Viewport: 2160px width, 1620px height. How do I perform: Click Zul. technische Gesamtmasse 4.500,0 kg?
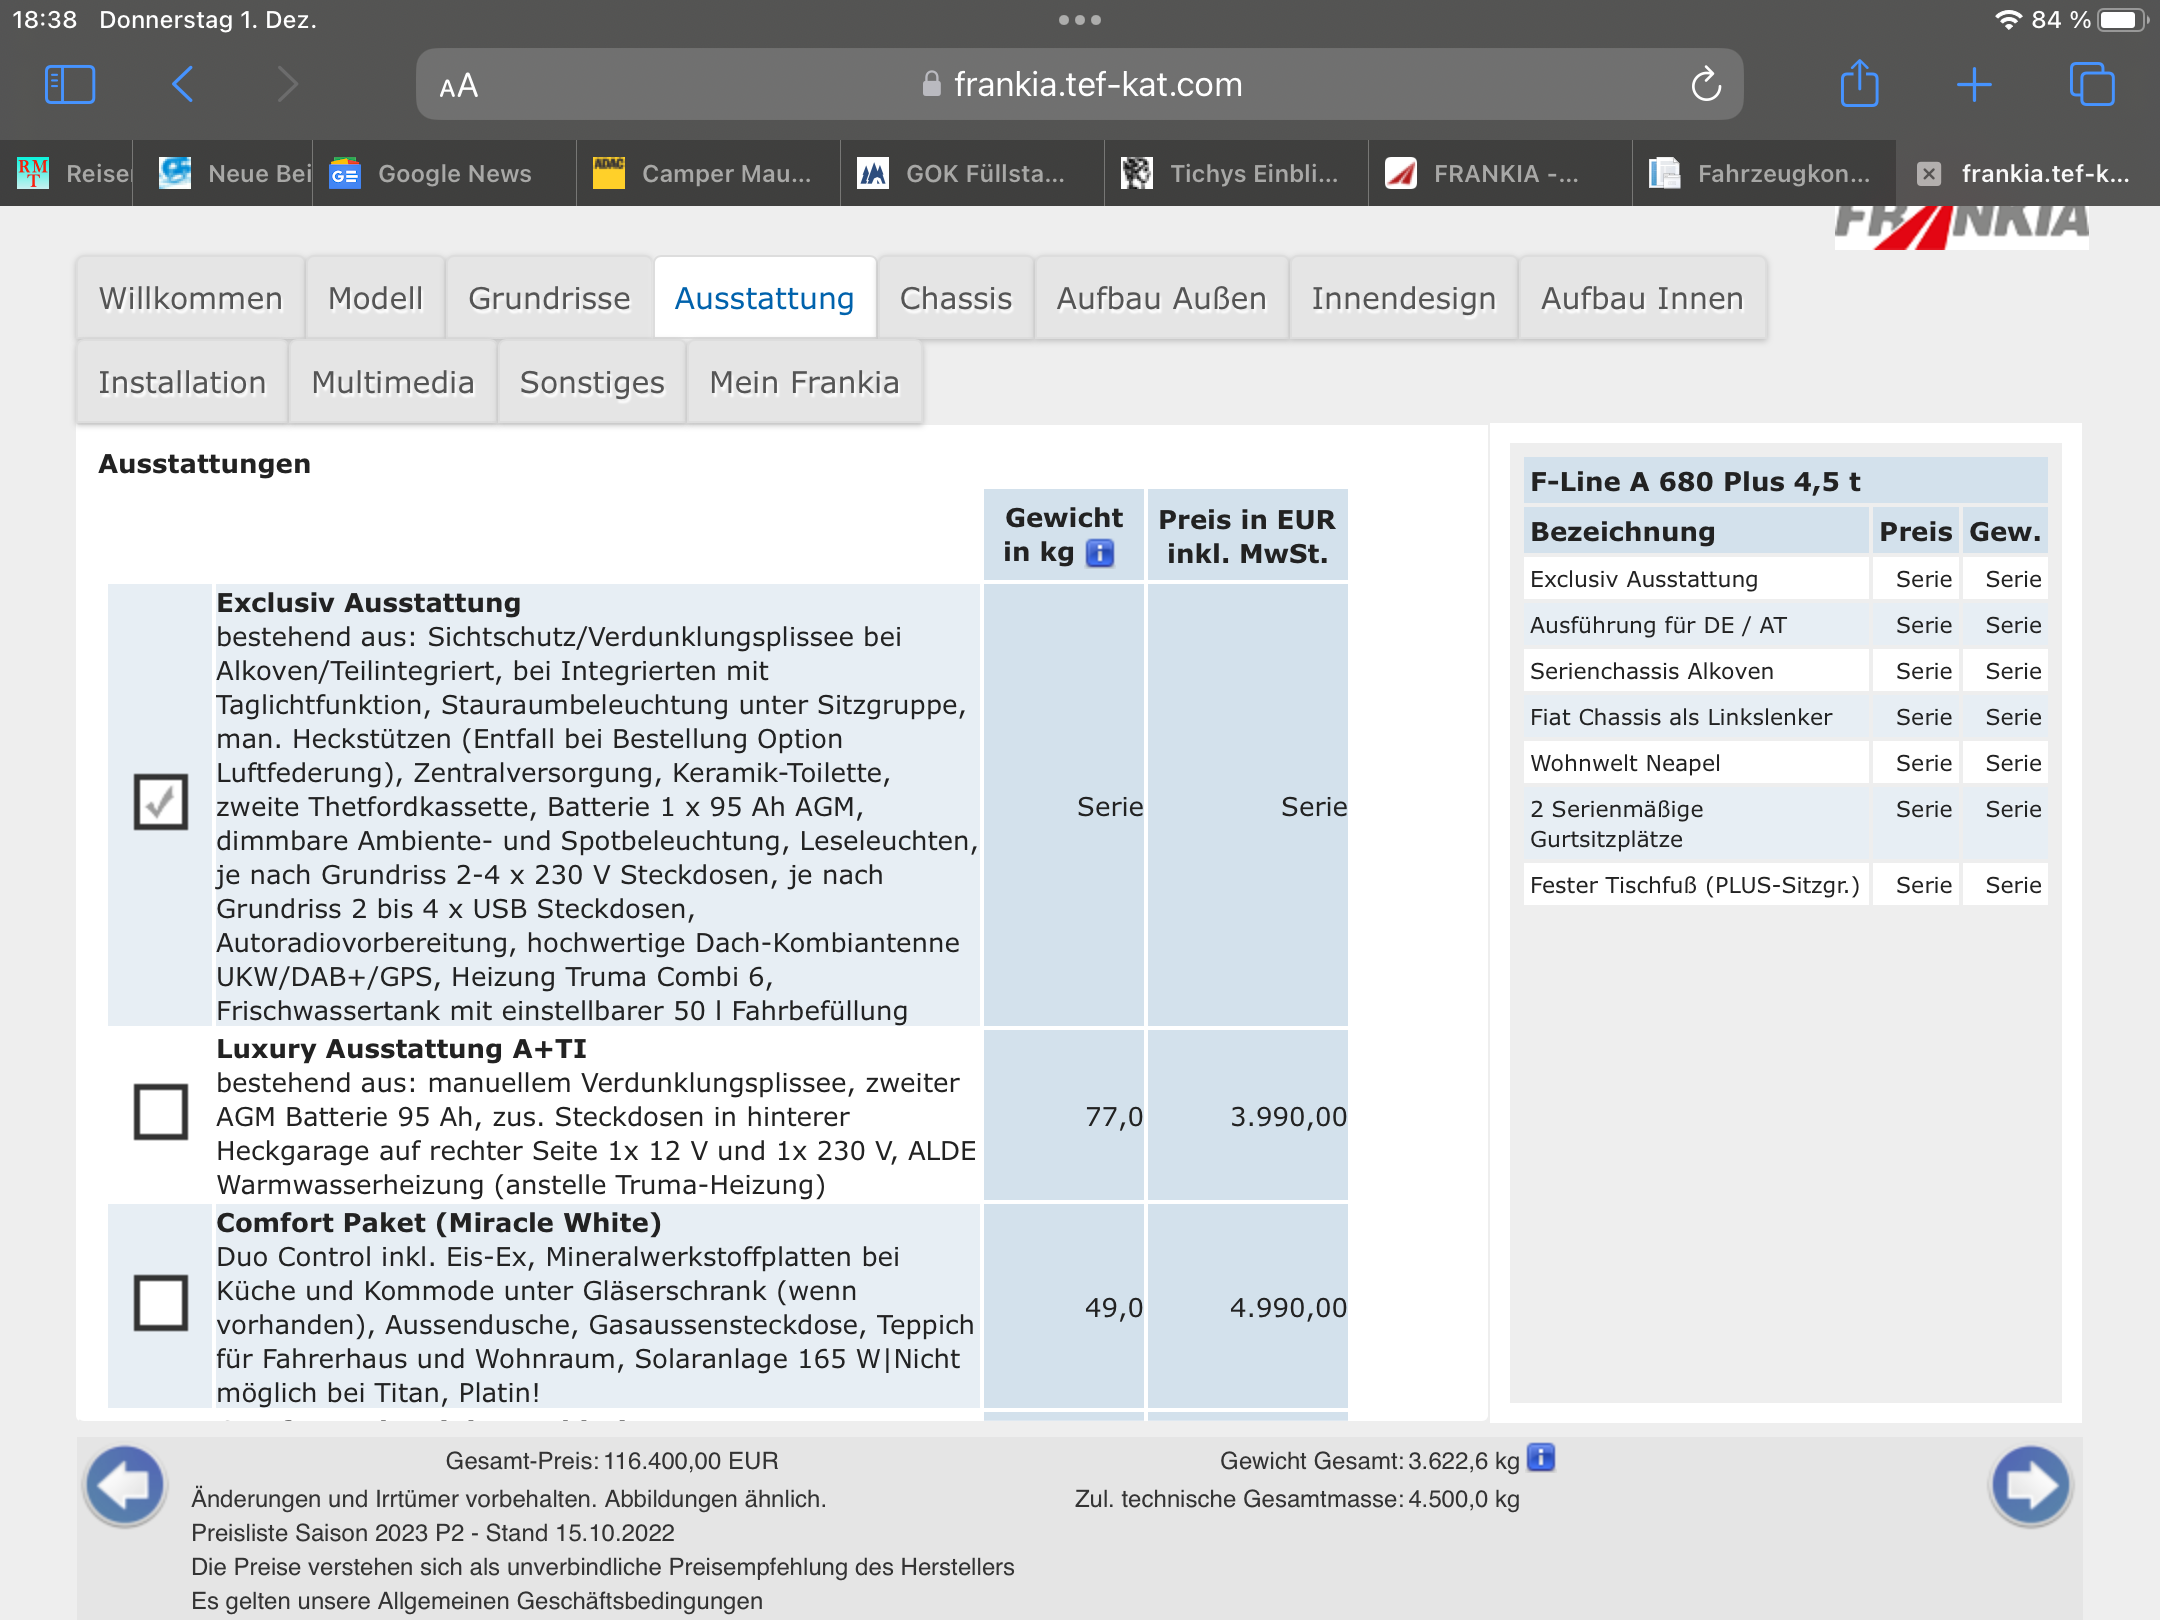(x=1297, y=1499)
